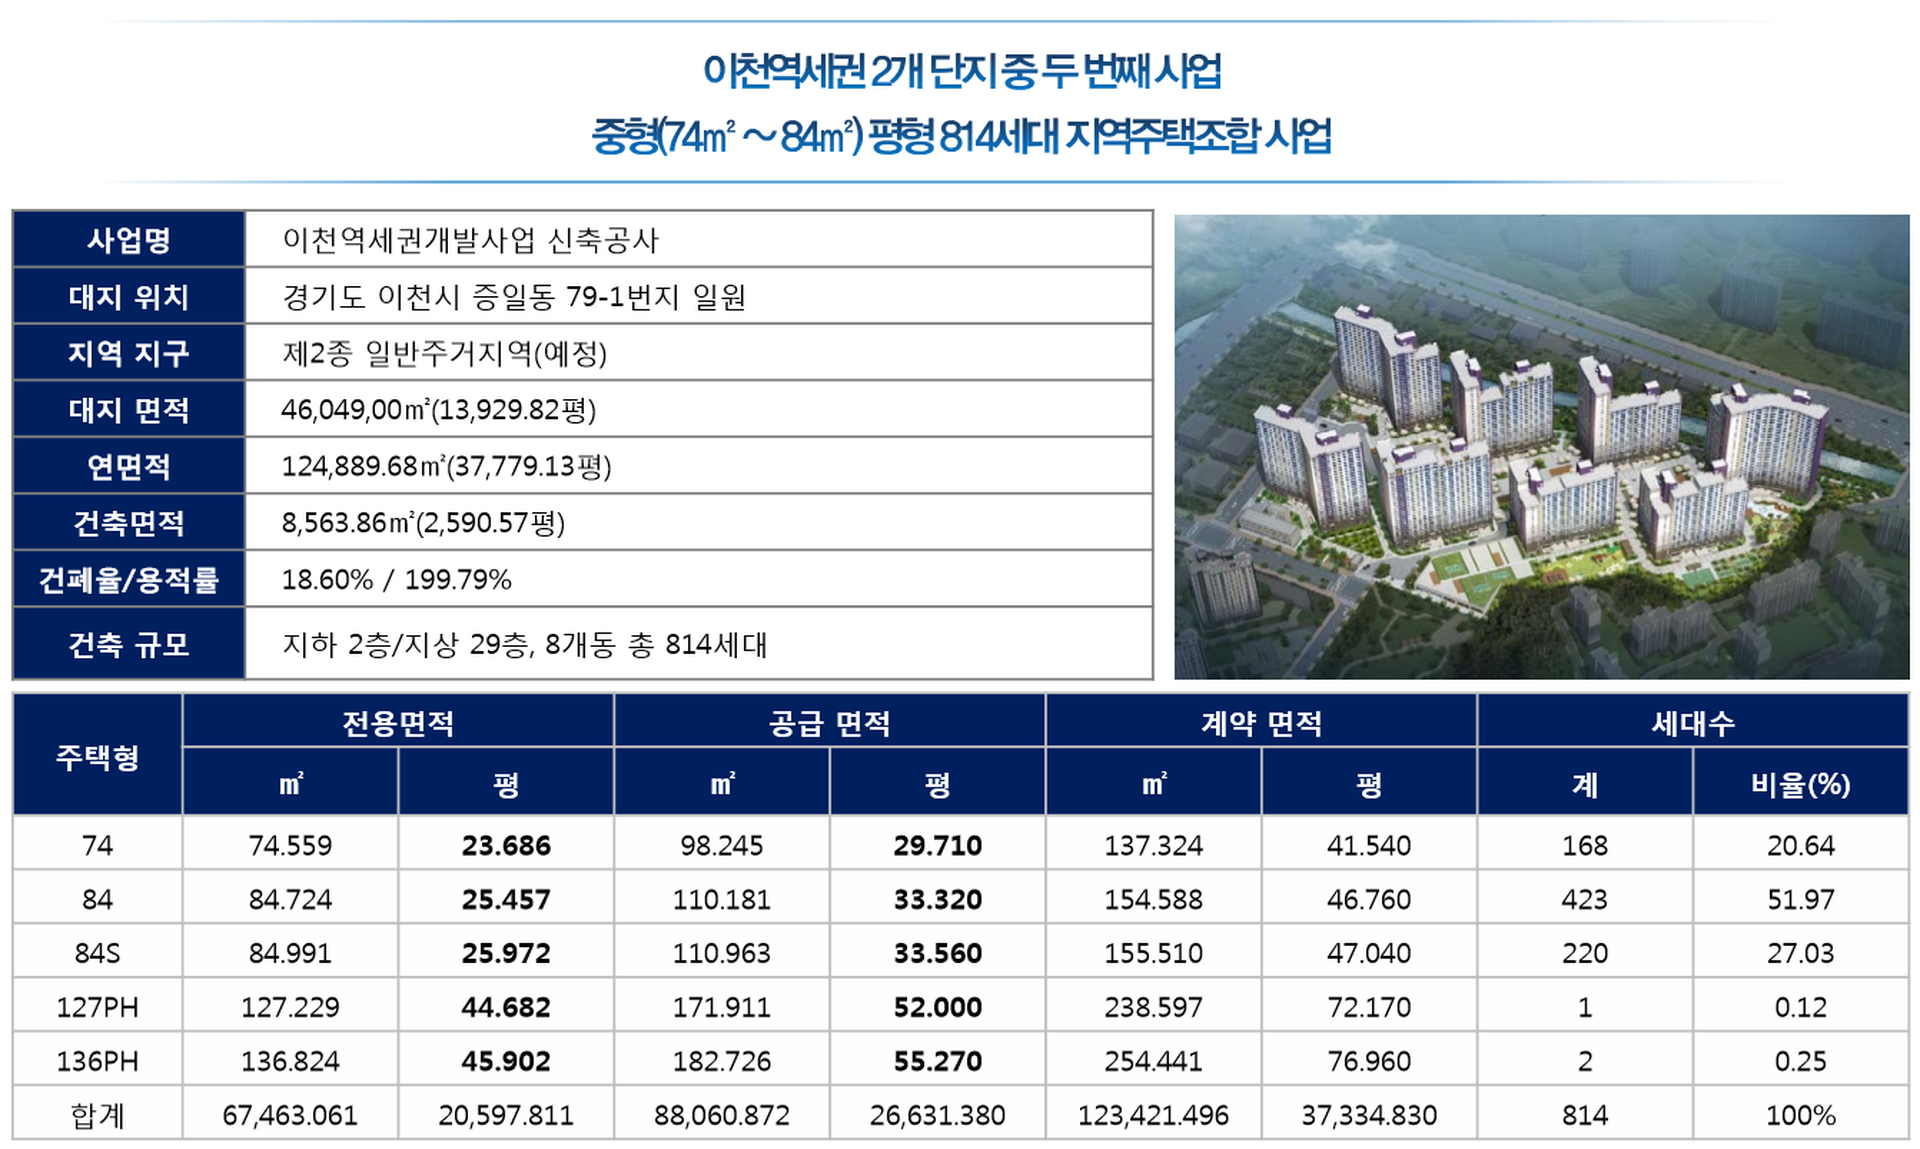Select cell value '127.229'
This screenshot has width=1920, height=1149.
pos(290,1007)
